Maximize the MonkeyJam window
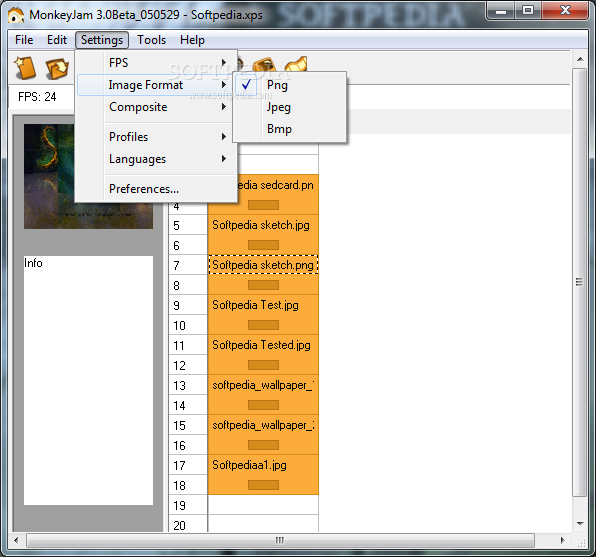The height and width of the screenshot is (557, 596). (x=528, y=11)
